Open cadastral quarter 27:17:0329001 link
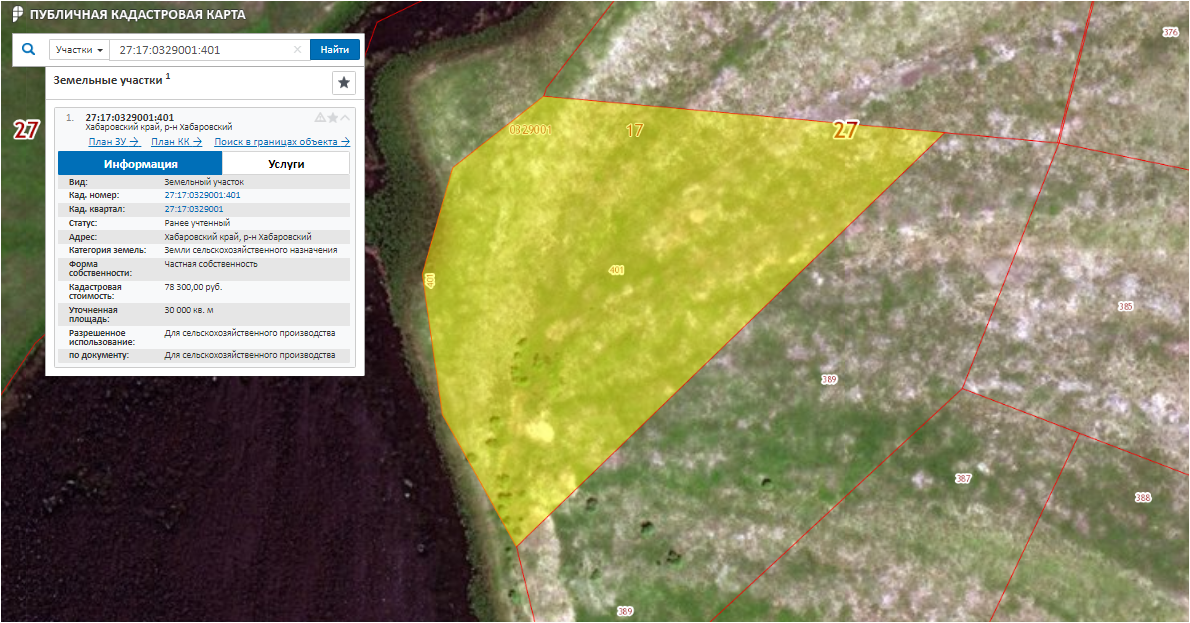Image resolution: width=1190 pixels, height=623 pixels. click(194, 209)
